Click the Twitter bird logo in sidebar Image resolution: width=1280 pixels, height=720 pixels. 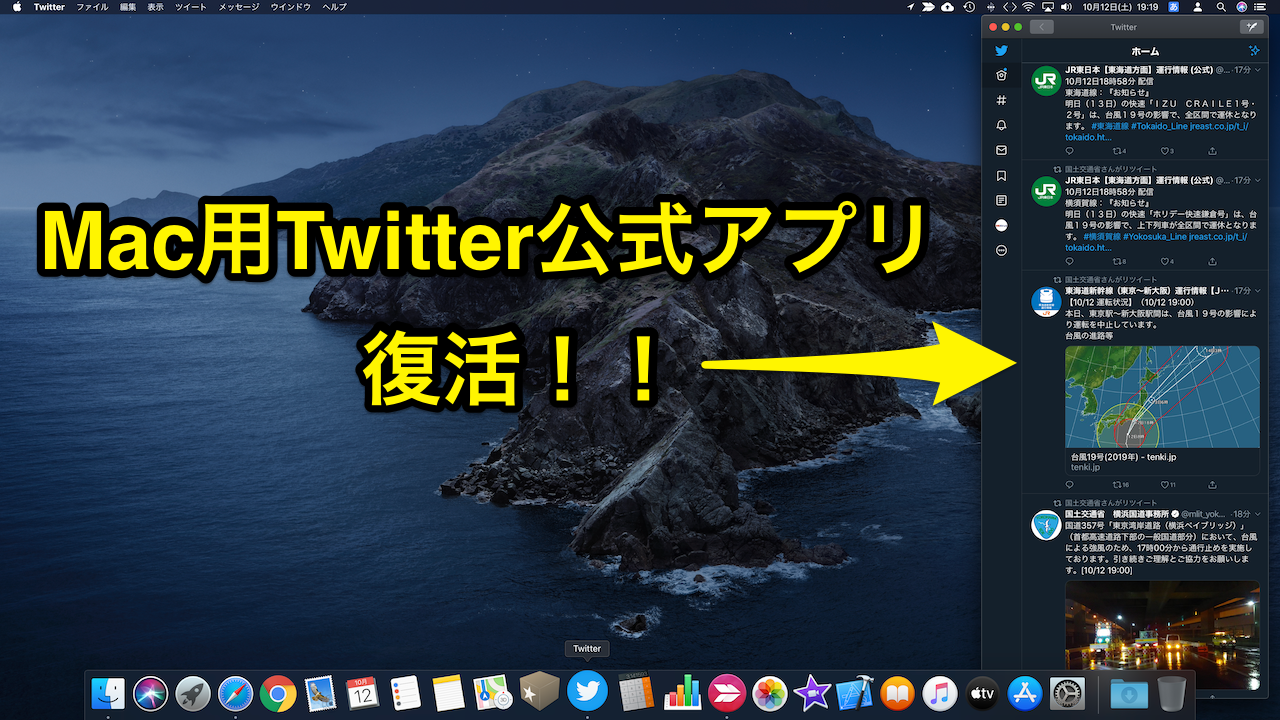tap(1002, 50)
